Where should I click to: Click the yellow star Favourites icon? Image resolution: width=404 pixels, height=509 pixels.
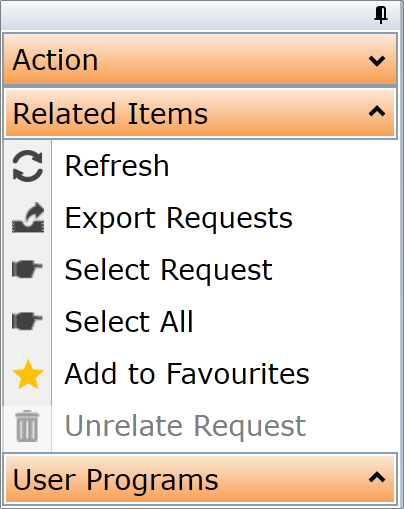click(28, 374)
